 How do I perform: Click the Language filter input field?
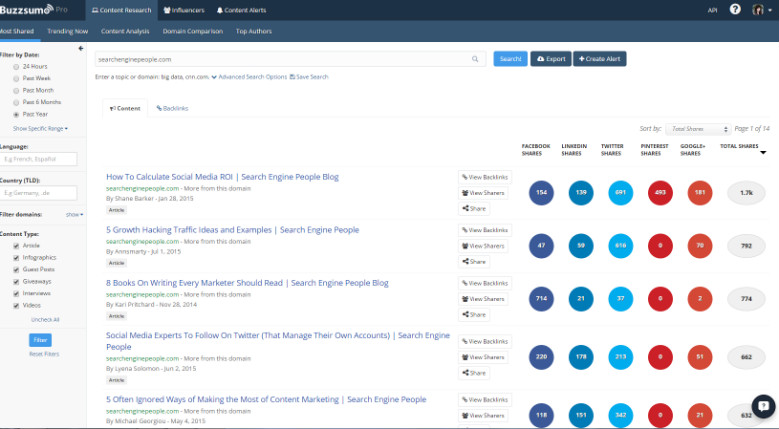click(39, 159)
